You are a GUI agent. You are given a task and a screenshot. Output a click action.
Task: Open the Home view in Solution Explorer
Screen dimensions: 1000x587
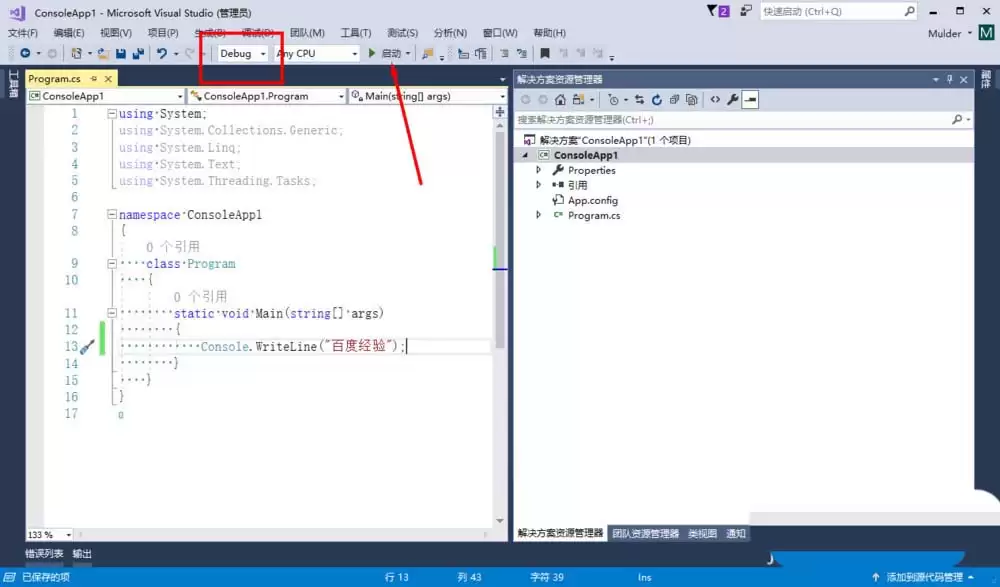560,99
